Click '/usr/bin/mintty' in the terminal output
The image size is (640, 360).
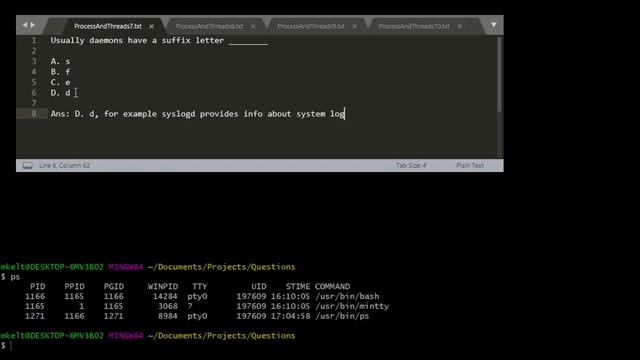point(352,306)
